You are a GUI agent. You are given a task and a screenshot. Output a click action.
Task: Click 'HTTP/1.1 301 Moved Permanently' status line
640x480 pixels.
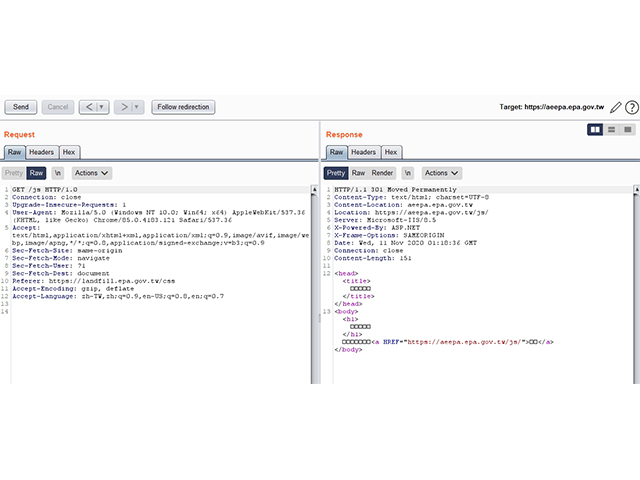396,189
